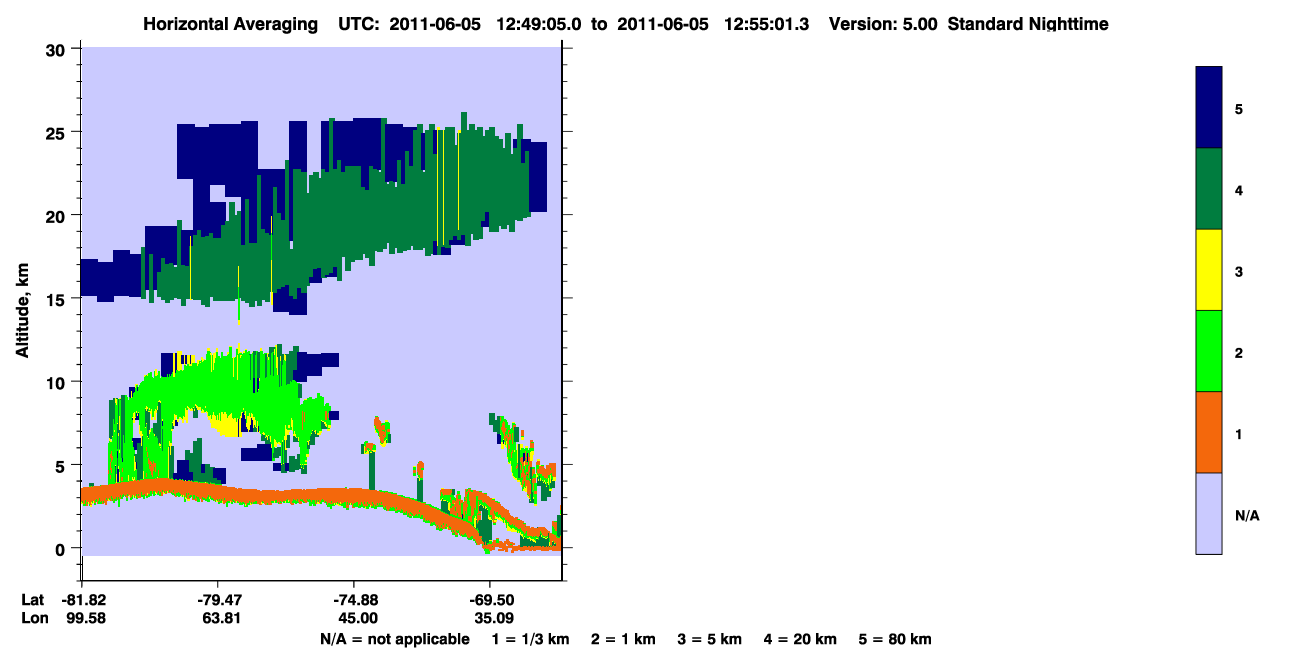Click 'Standard Nighttime' text in title

point(1028,24)
